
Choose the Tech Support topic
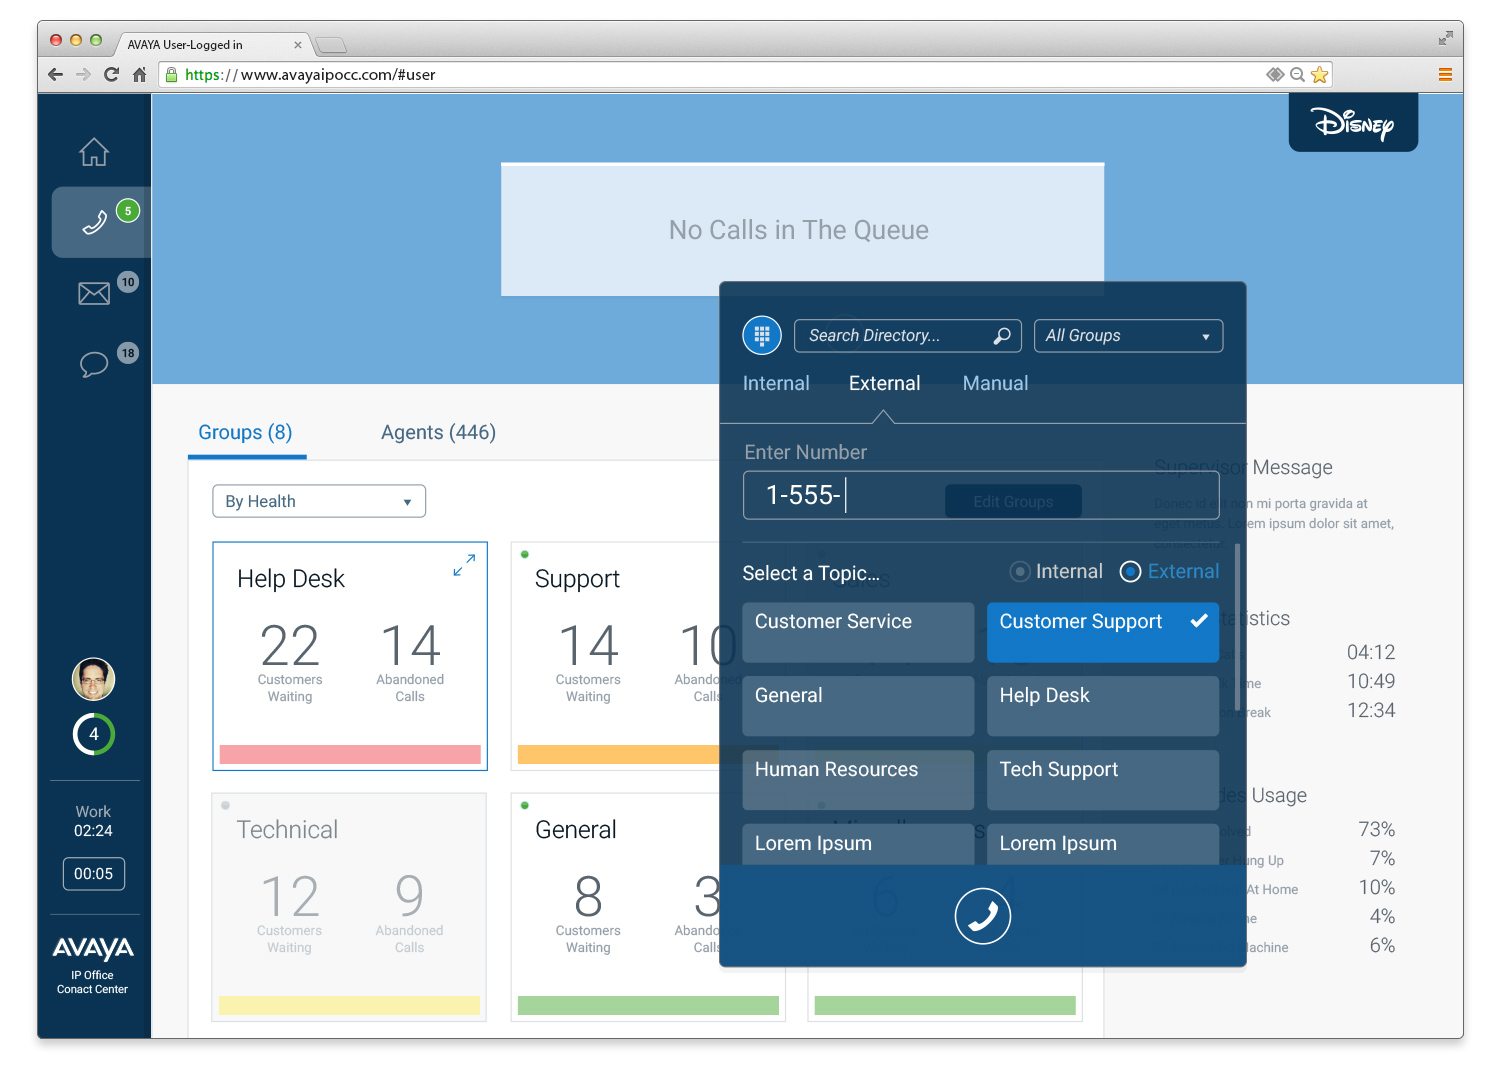[x=1103, y=780]
